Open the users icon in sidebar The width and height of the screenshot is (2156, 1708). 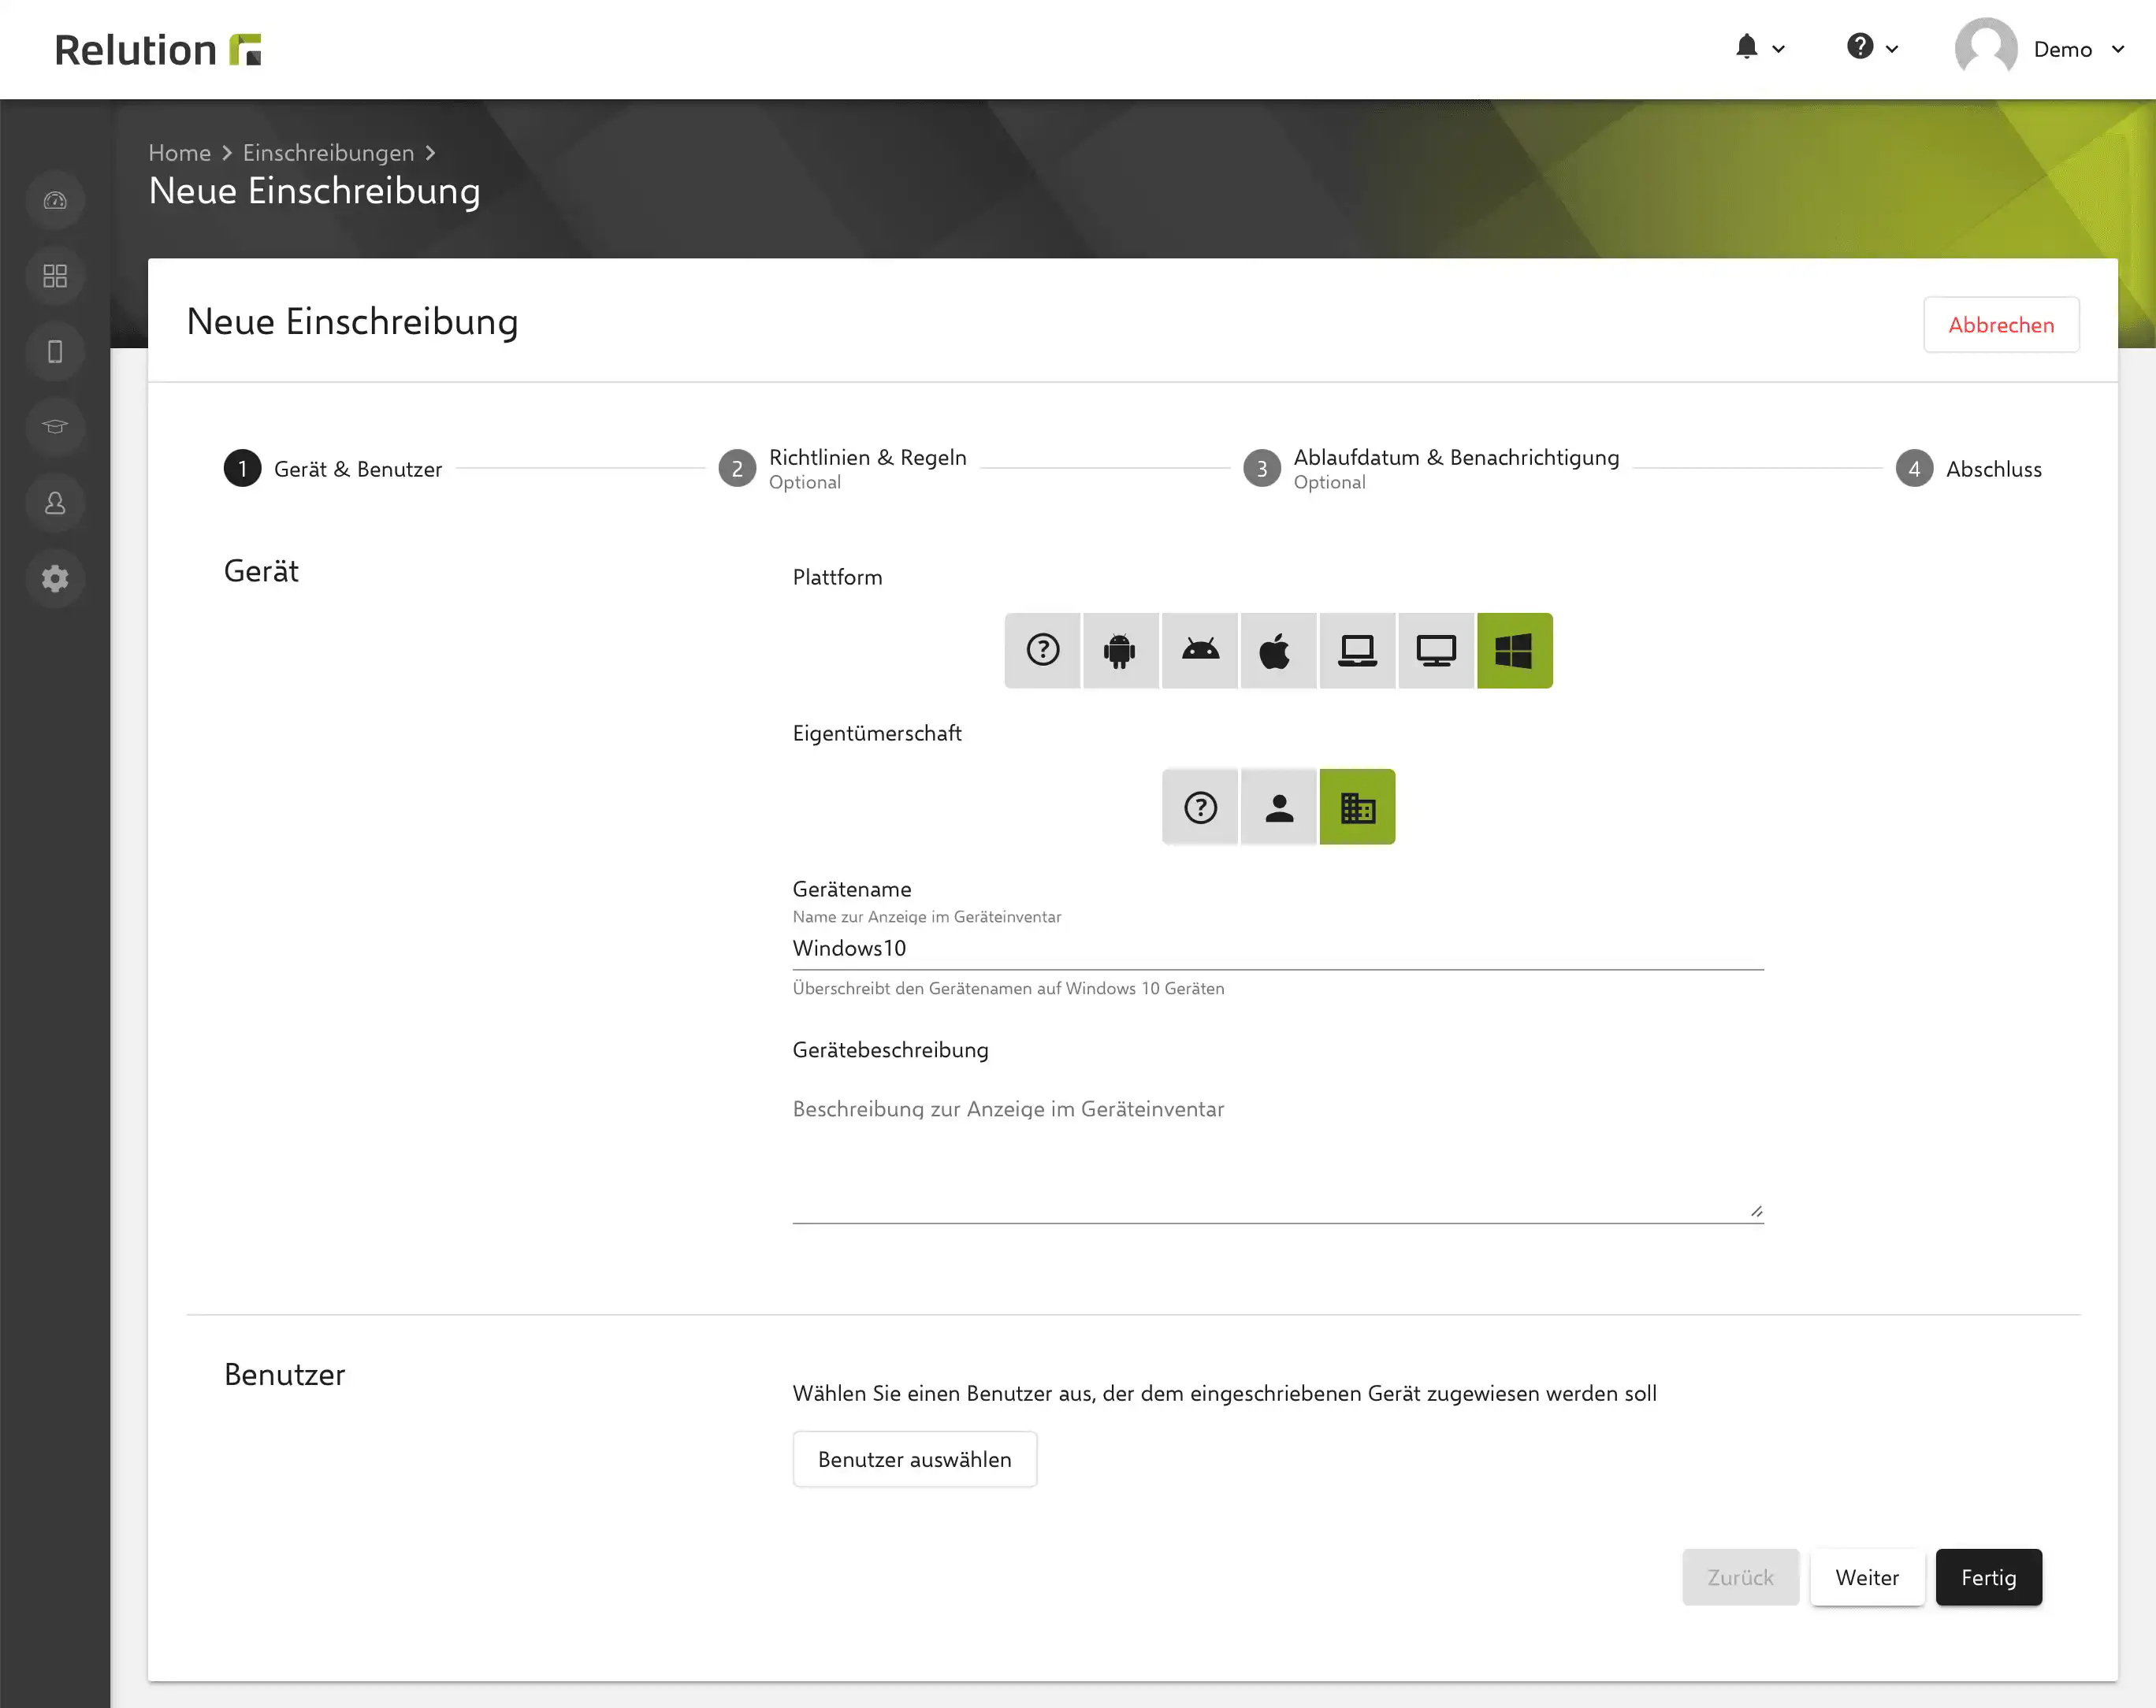coord(55,503)
